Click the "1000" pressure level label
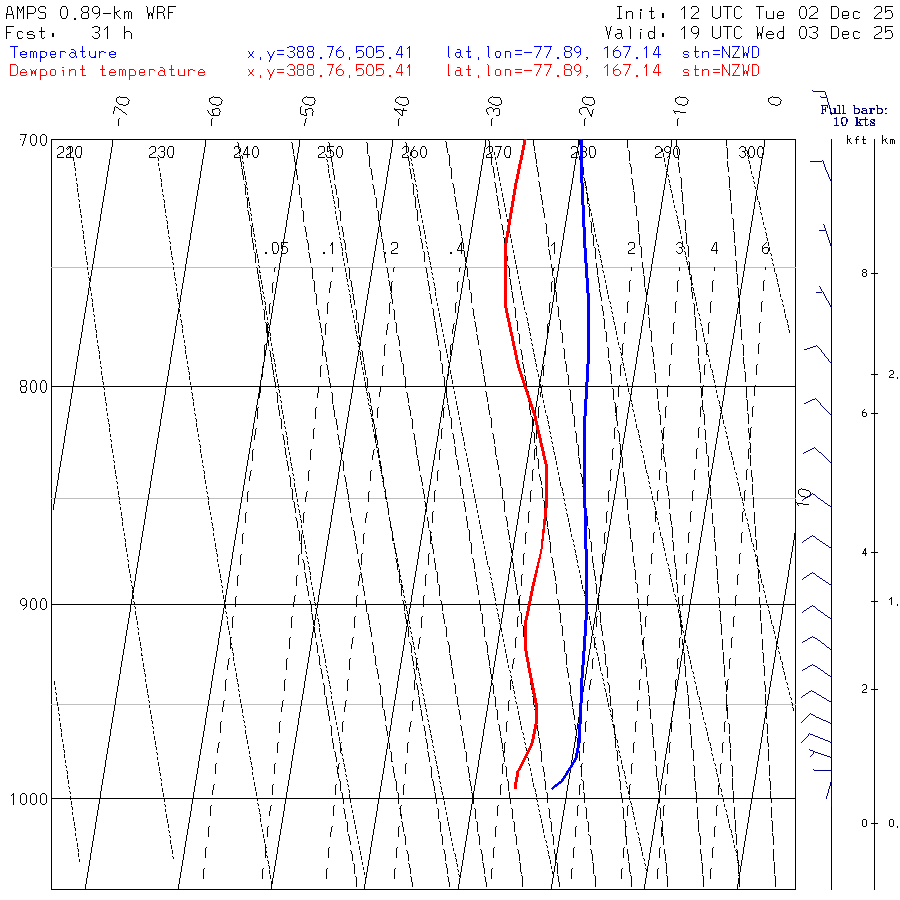 [29, 799]
